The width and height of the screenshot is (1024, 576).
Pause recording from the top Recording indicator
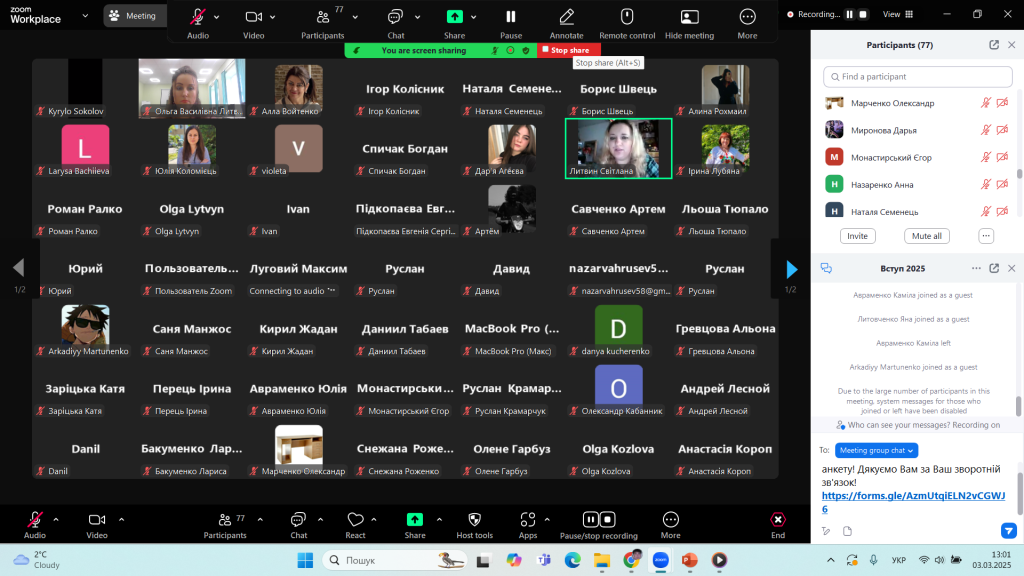[850, 14]
